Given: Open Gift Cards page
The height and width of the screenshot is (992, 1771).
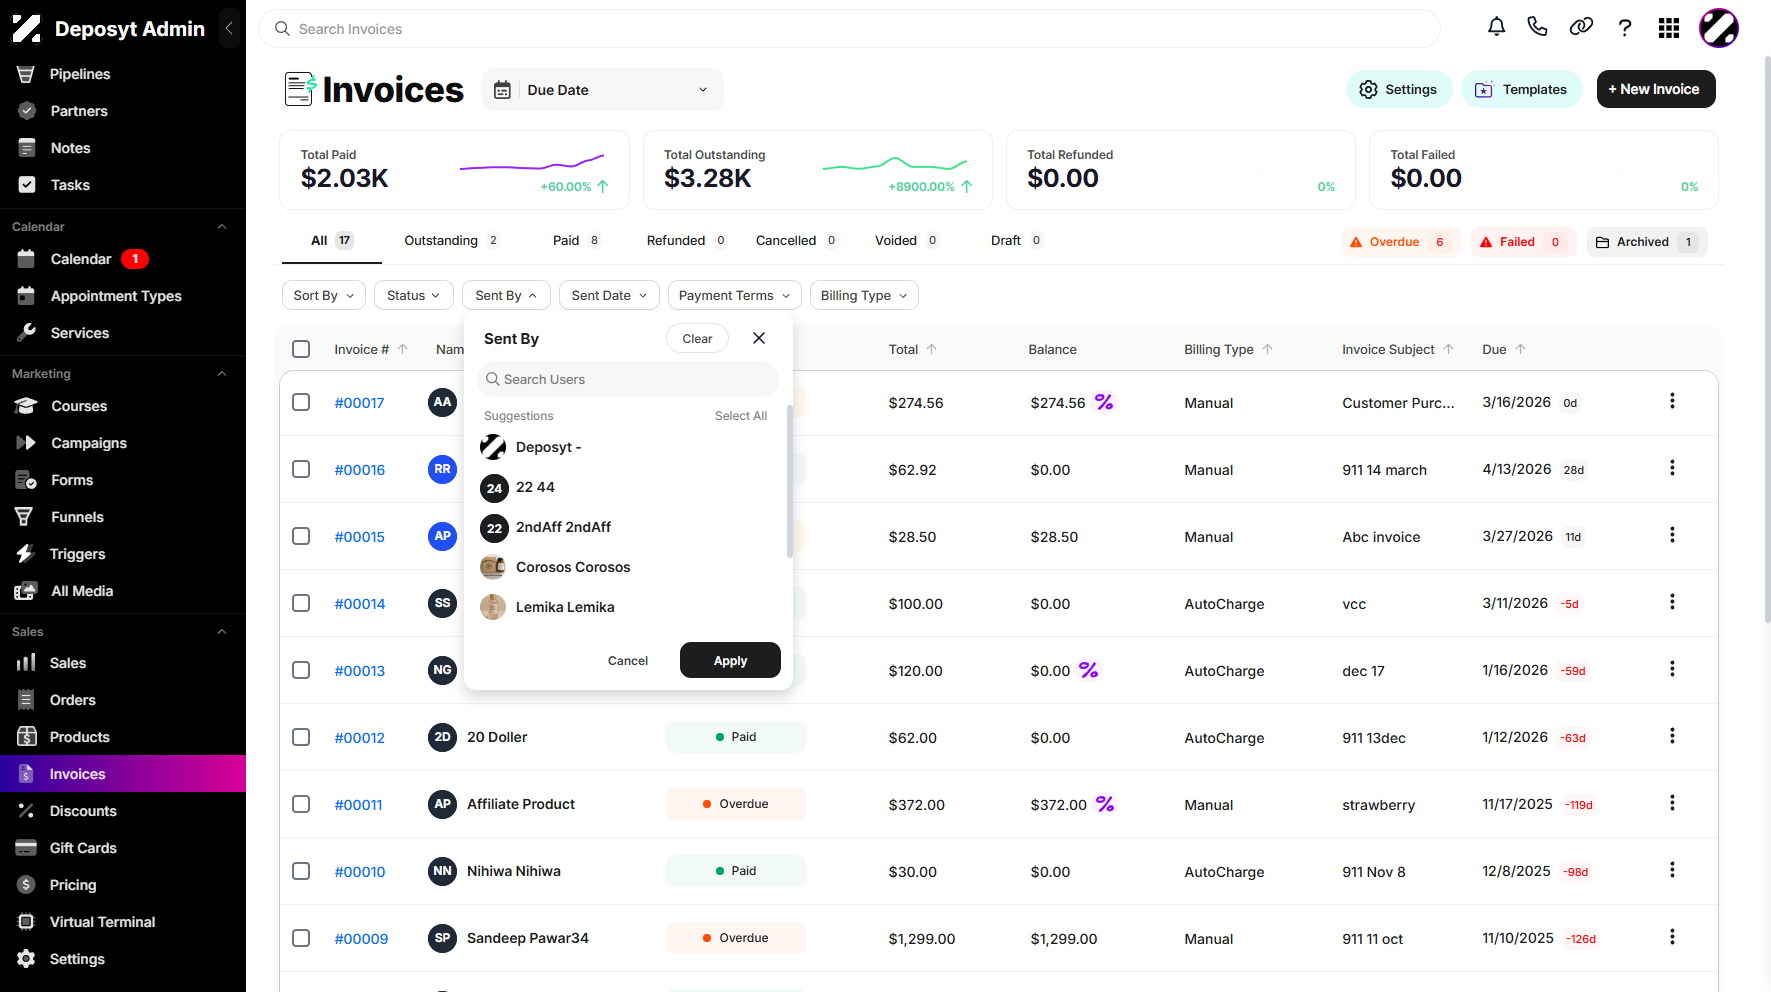Looking at the screenshot, I should [83, 848].
